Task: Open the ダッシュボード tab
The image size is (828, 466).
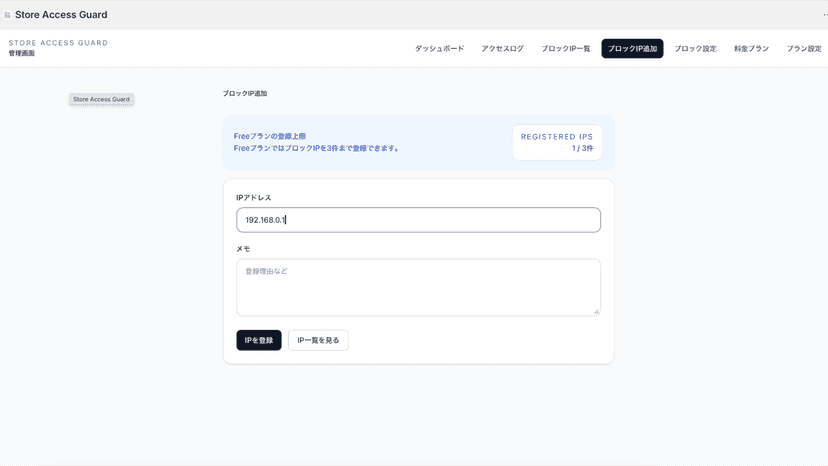Action: coord(439,49)
